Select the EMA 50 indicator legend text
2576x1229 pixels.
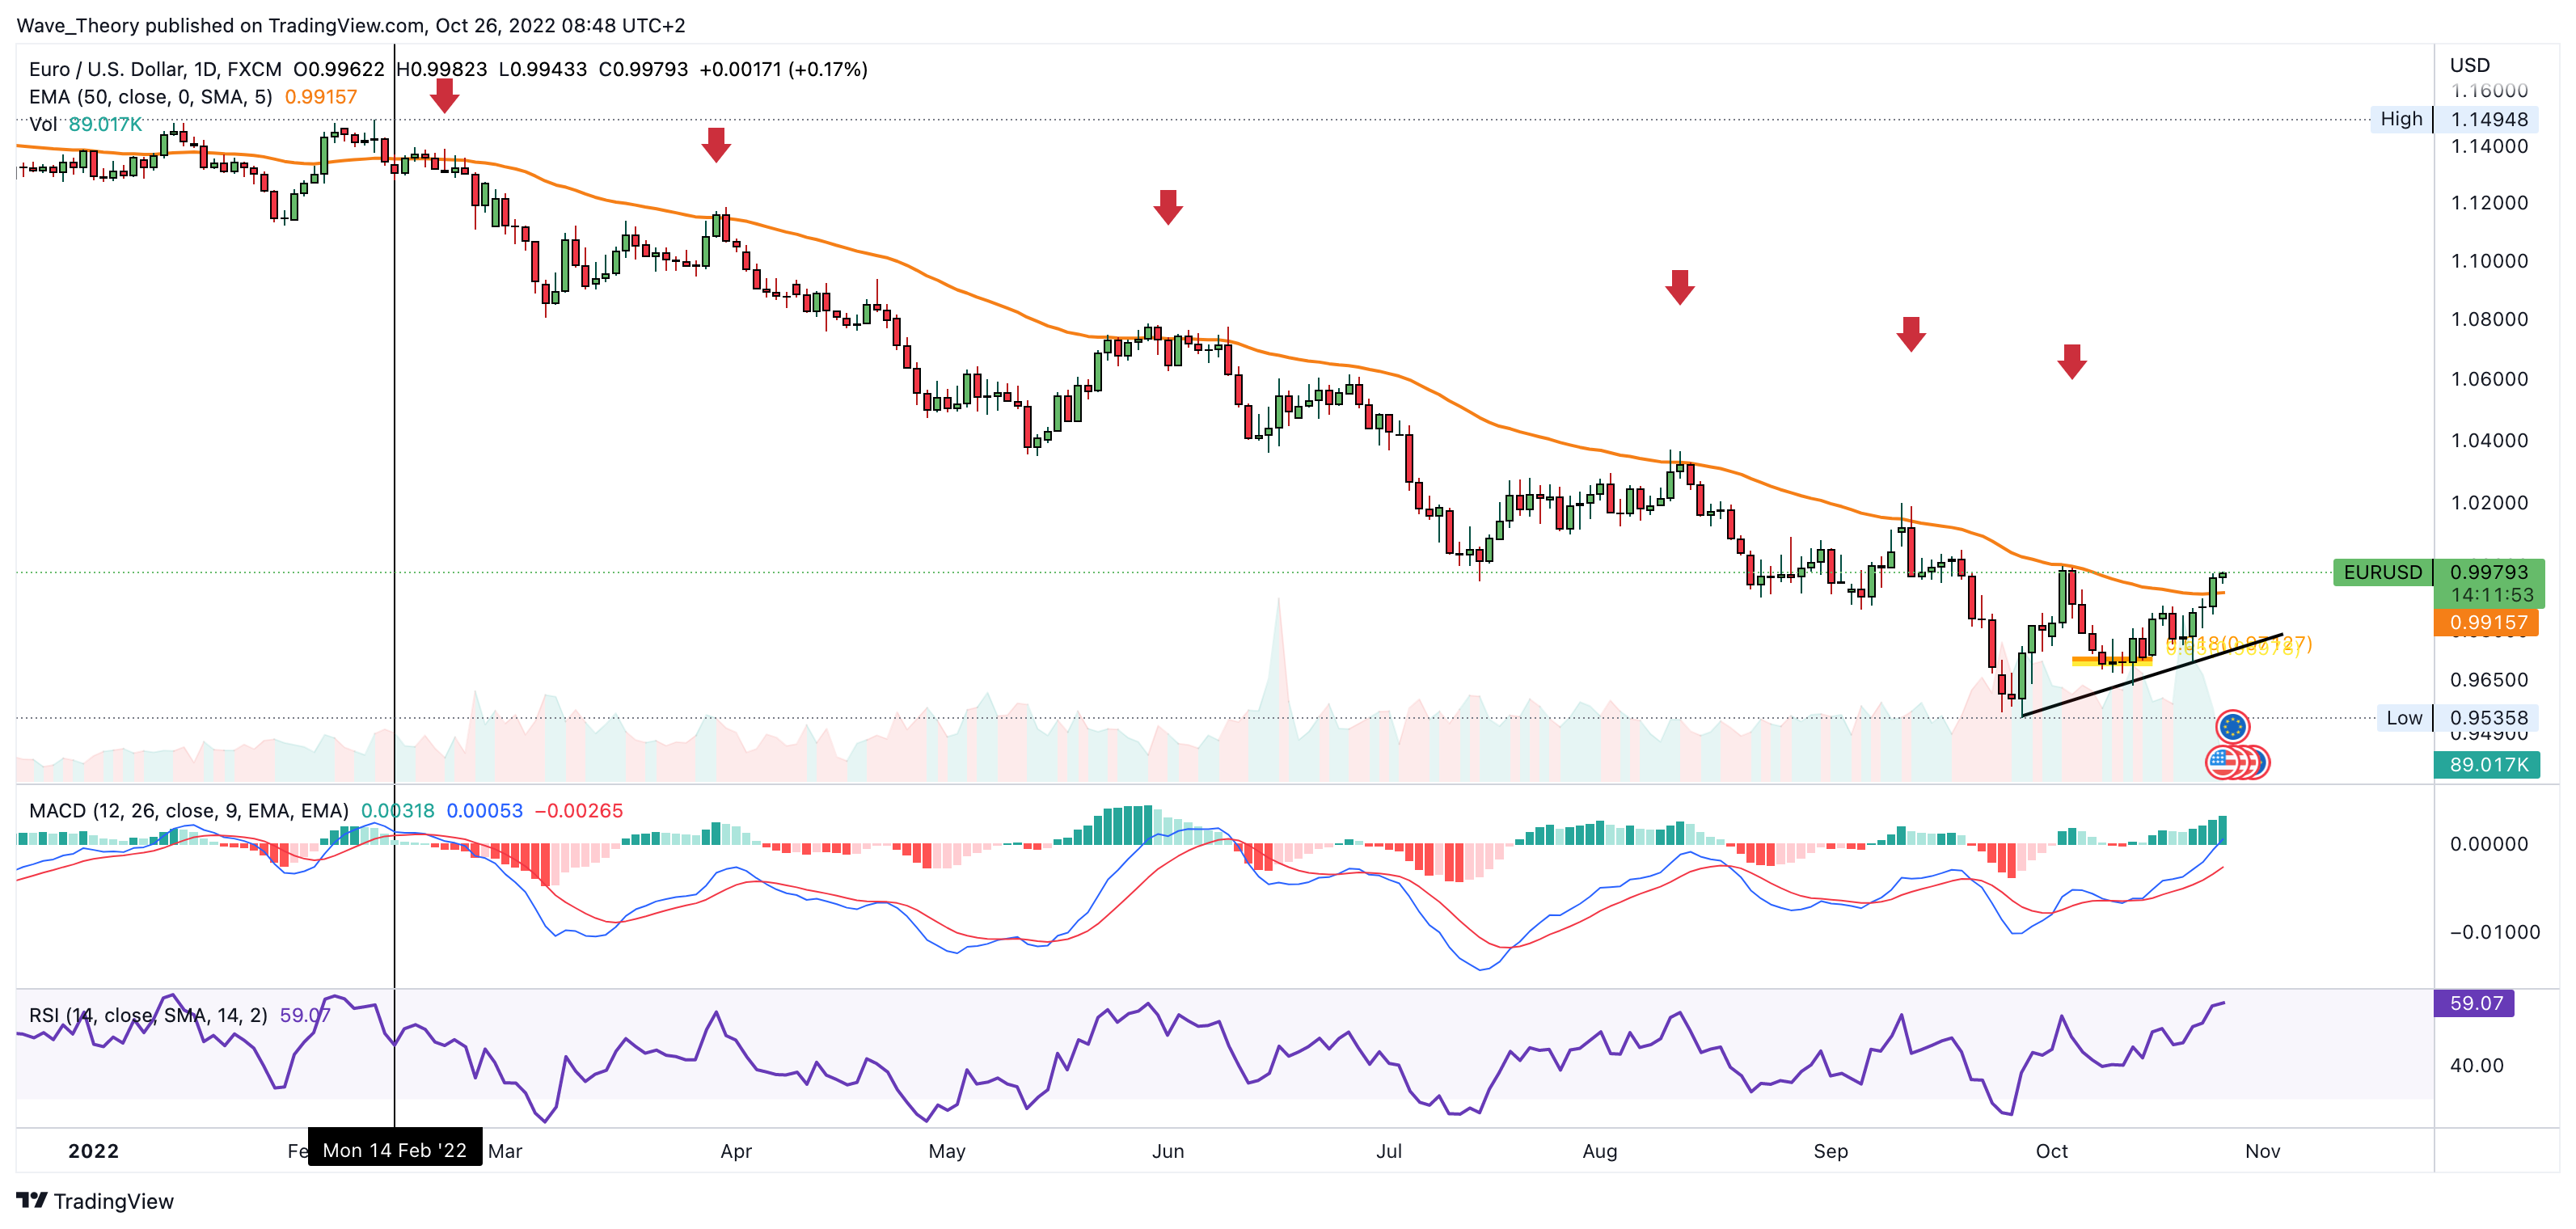[x=150, y=97]
